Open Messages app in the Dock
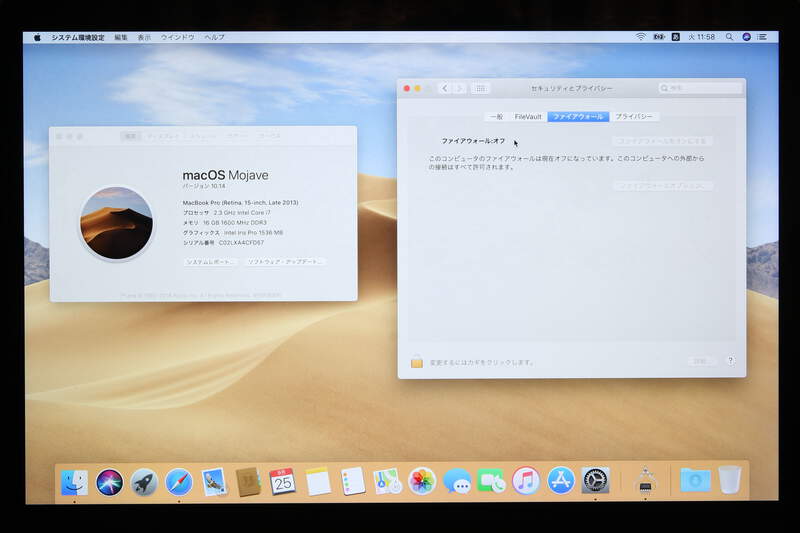 click(x=457, y=481)
